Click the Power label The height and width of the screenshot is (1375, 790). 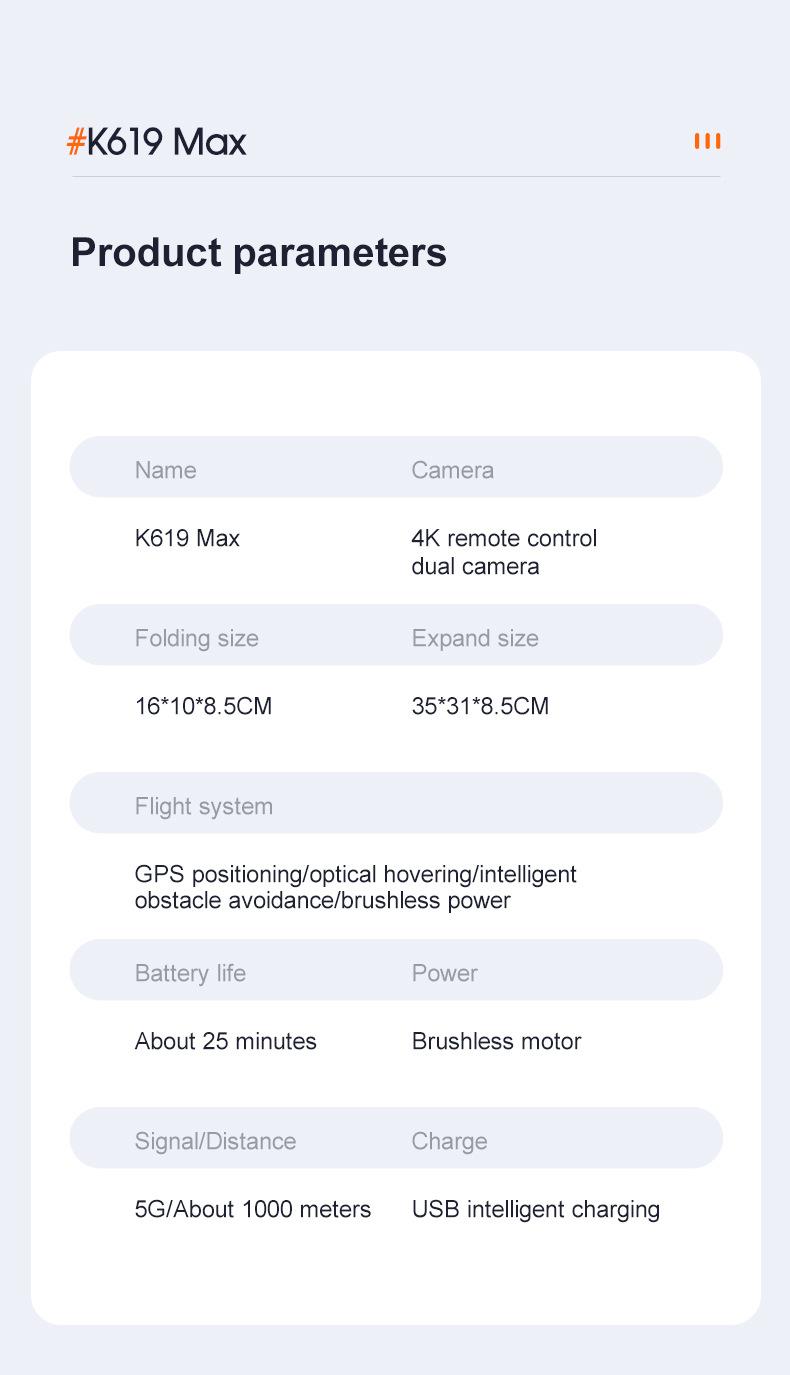(x=444, y=973)
